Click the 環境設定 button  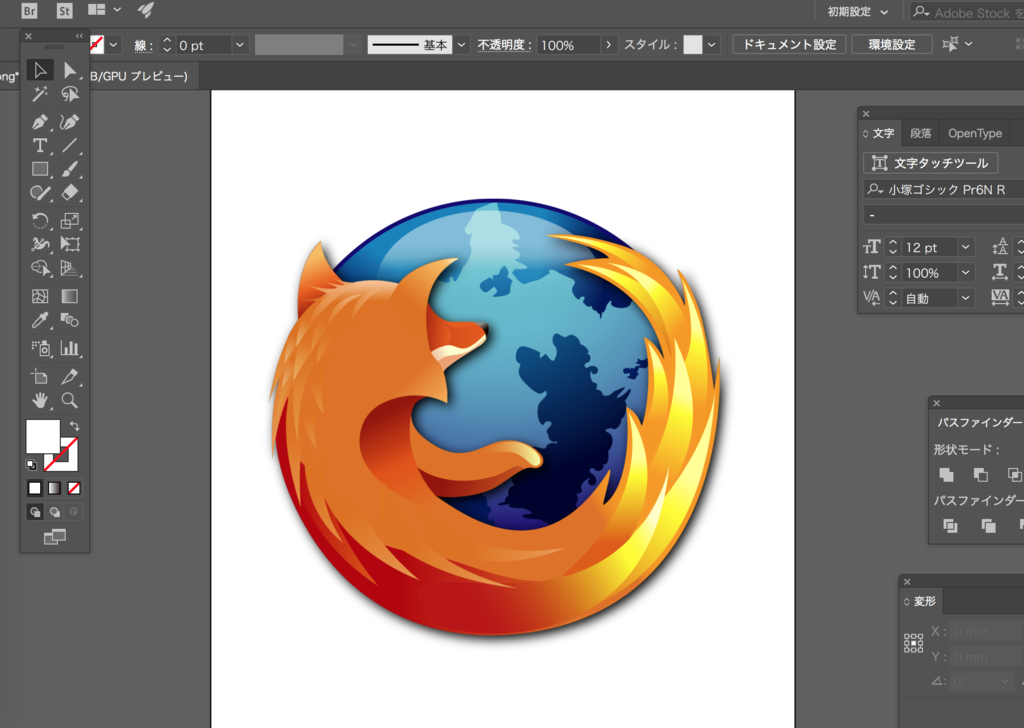click(891, 44)
